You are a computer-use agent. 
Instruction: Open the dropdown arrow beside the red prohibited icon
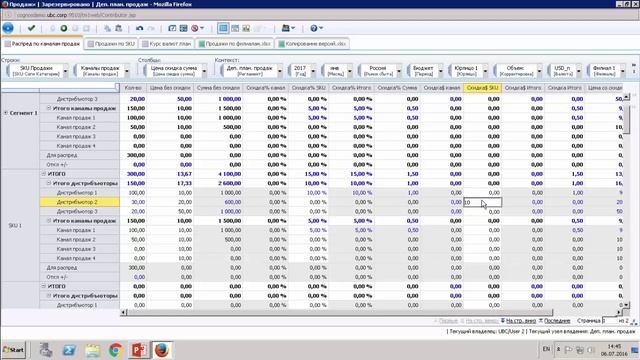pos(202,28)
